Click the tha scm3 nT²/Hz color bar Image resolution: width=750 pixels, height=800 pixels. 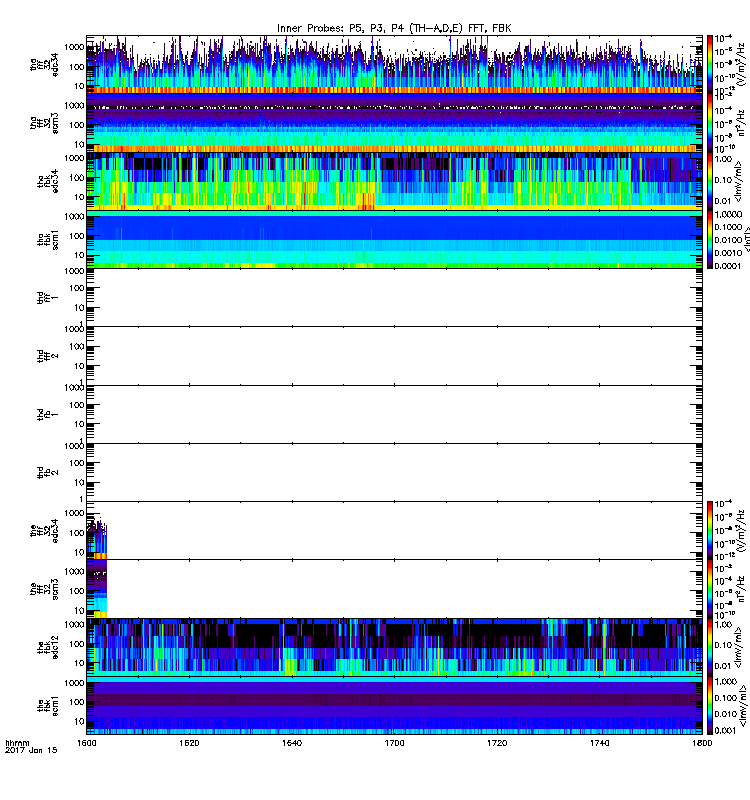pyautogui.click(x=709, y=123)
